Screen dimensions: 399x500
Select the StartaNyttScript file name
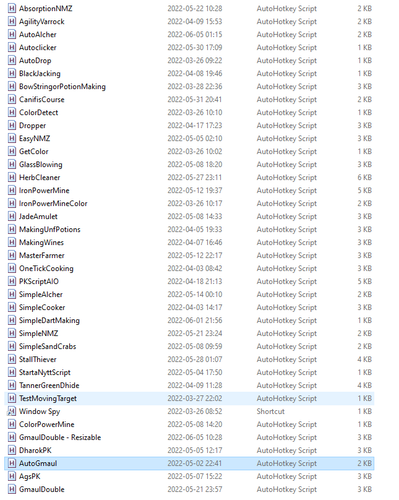click(x=45, y=372)
